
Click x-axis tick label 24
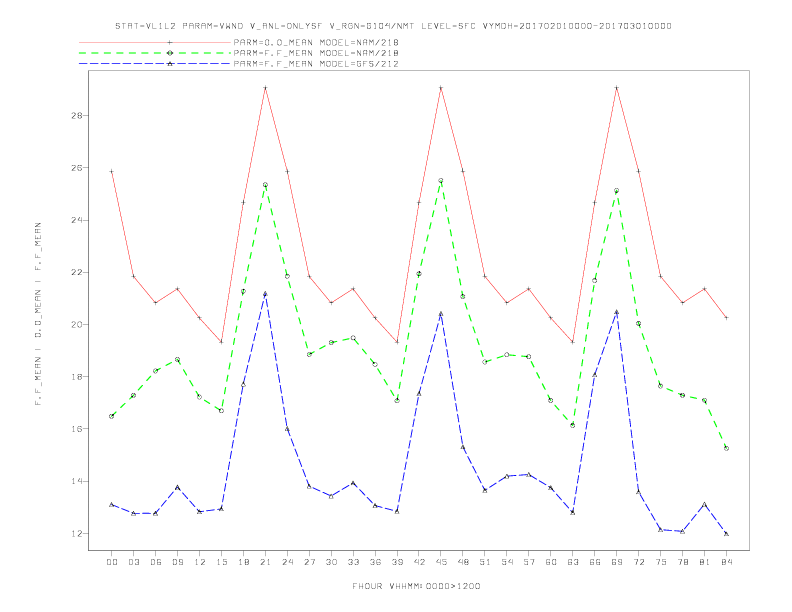pos(287,562)
